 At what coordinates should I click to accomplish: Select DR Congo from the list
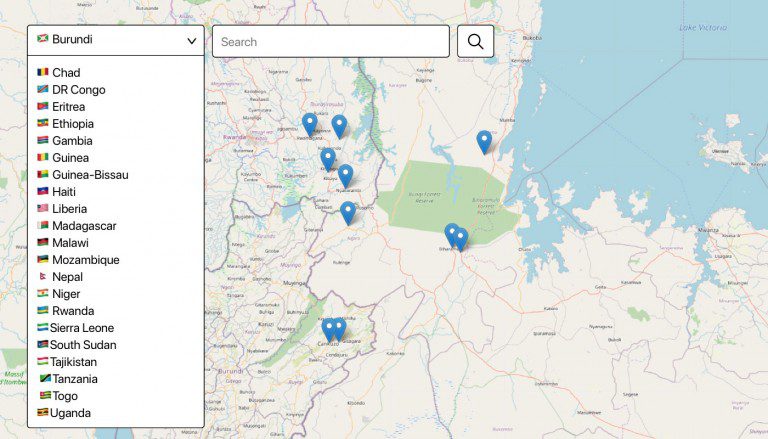coord(71,90)
